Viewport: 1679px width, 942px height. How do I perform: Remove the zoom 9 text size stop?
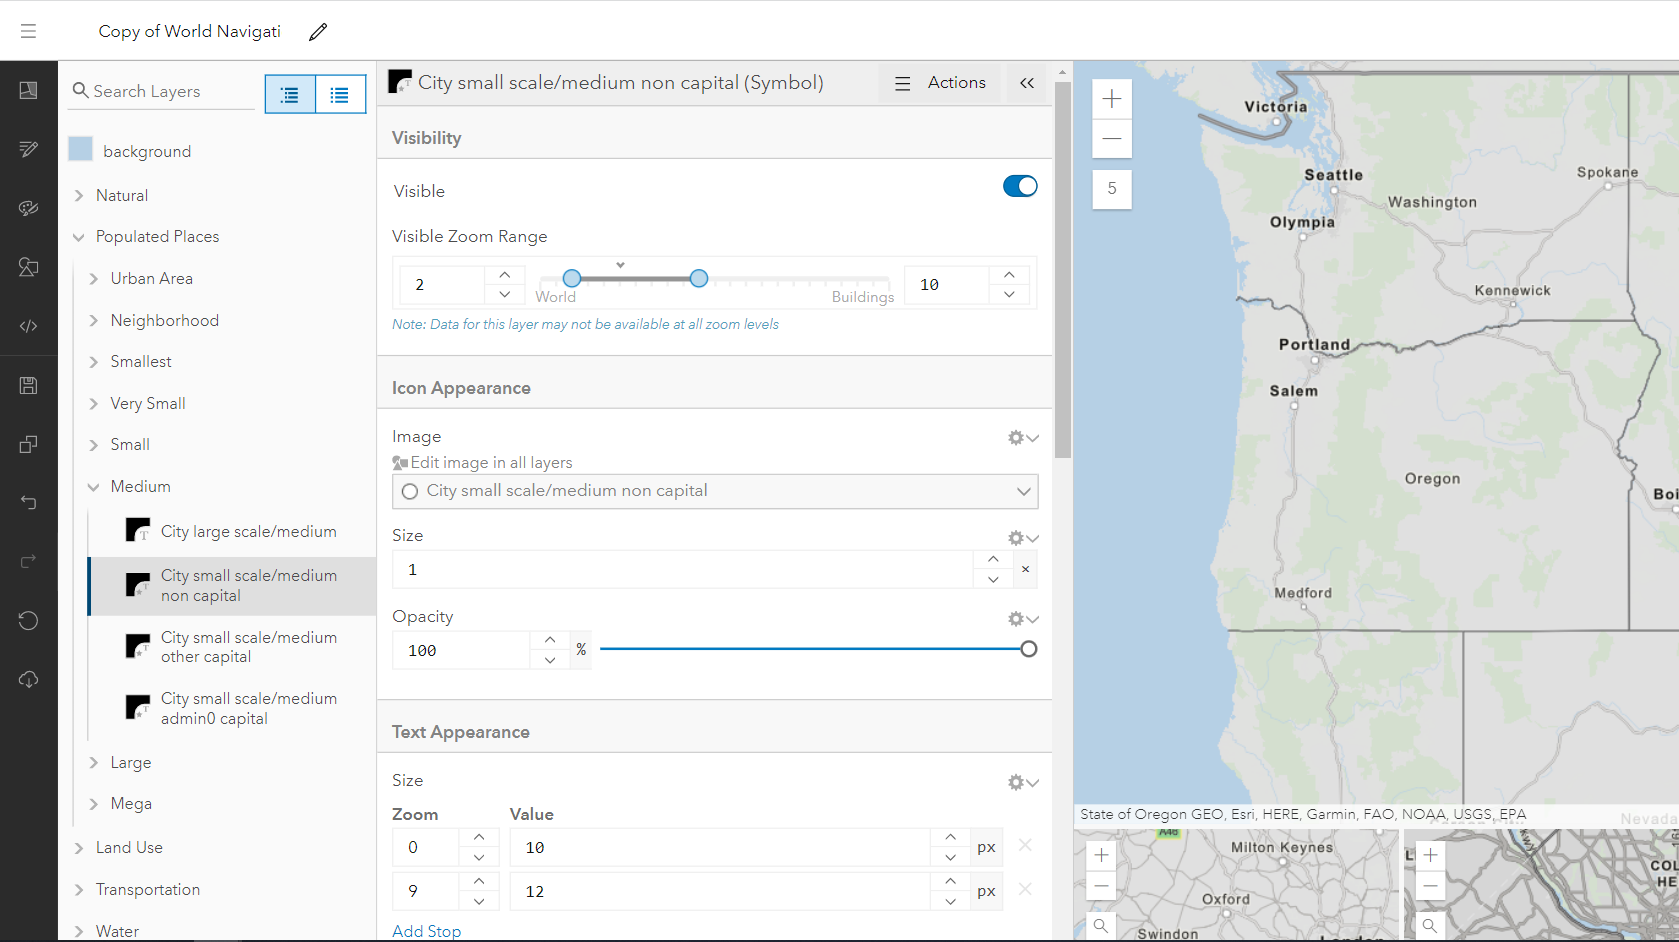coord(1025,890)
